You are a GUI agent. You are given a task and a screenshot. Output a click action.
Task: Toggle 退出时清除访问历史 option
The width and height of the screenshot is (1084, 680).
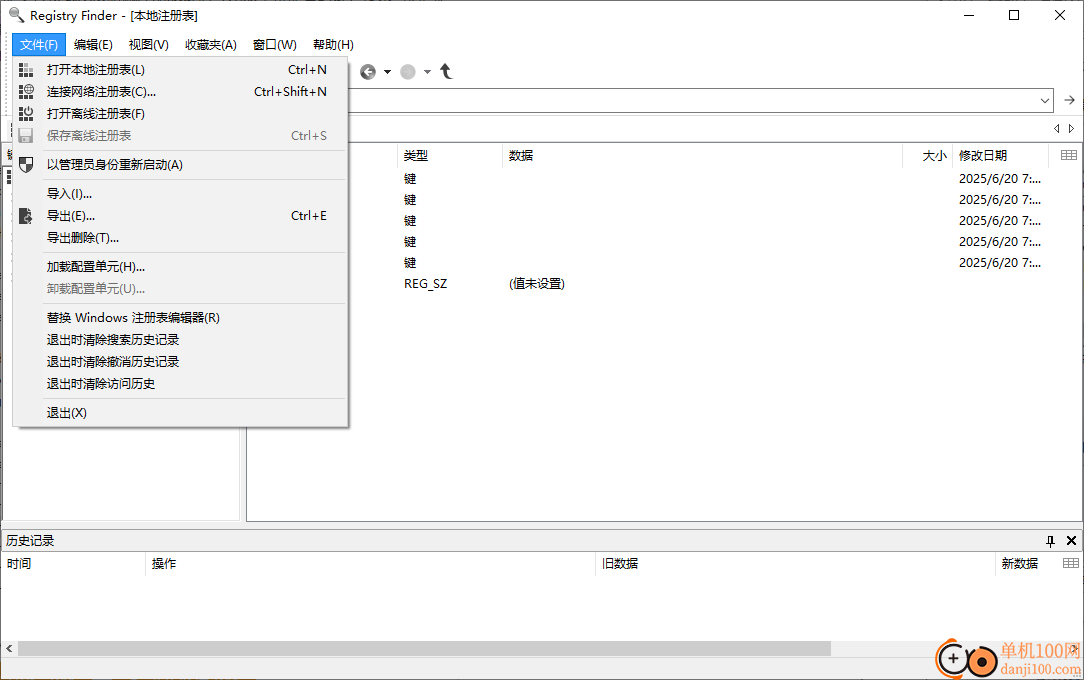pyautogui.click(x=180, y=384)
